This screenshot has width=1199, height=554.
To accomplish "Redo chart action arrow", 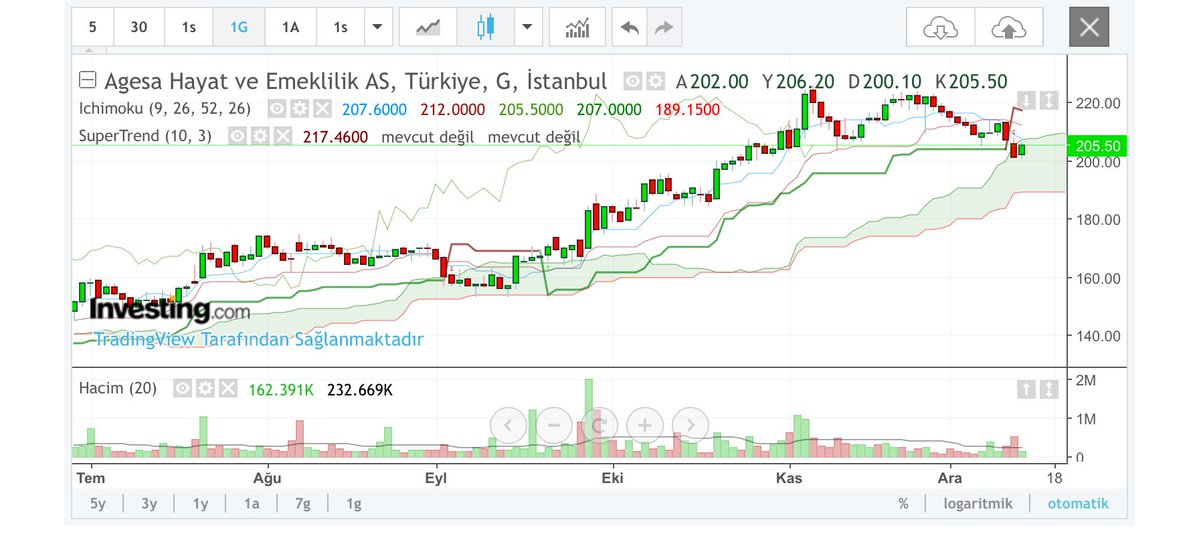I will click(x=664, y=28).
